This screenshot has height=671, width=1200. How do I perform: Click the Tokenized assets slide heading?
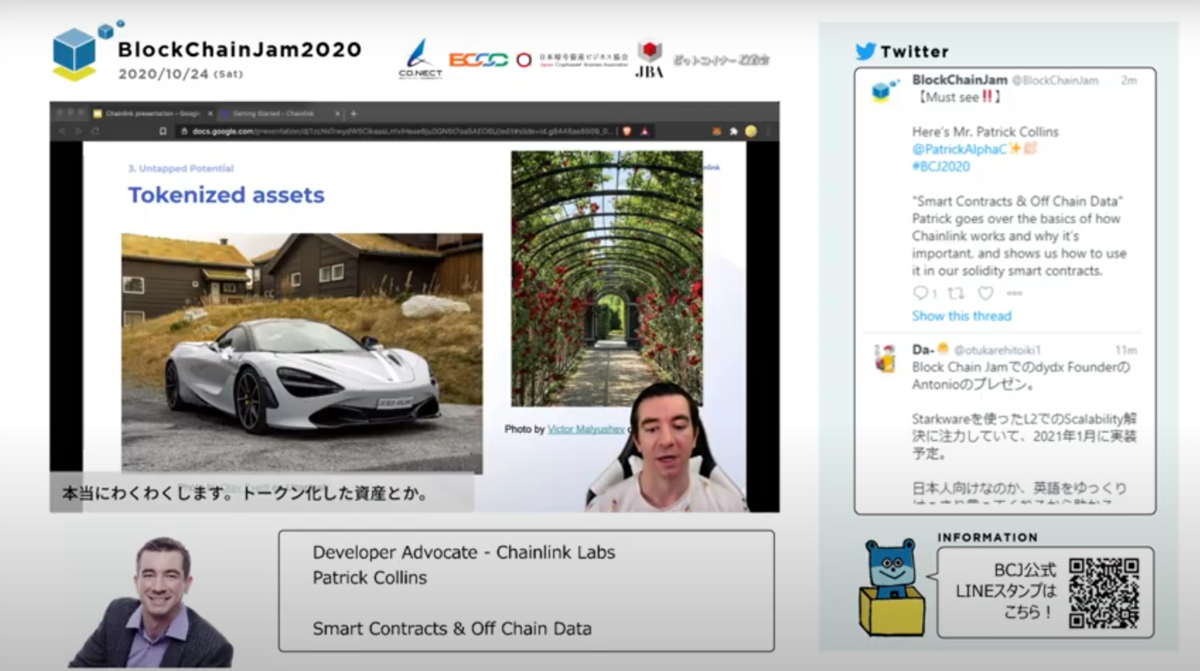tap(226, 195)
